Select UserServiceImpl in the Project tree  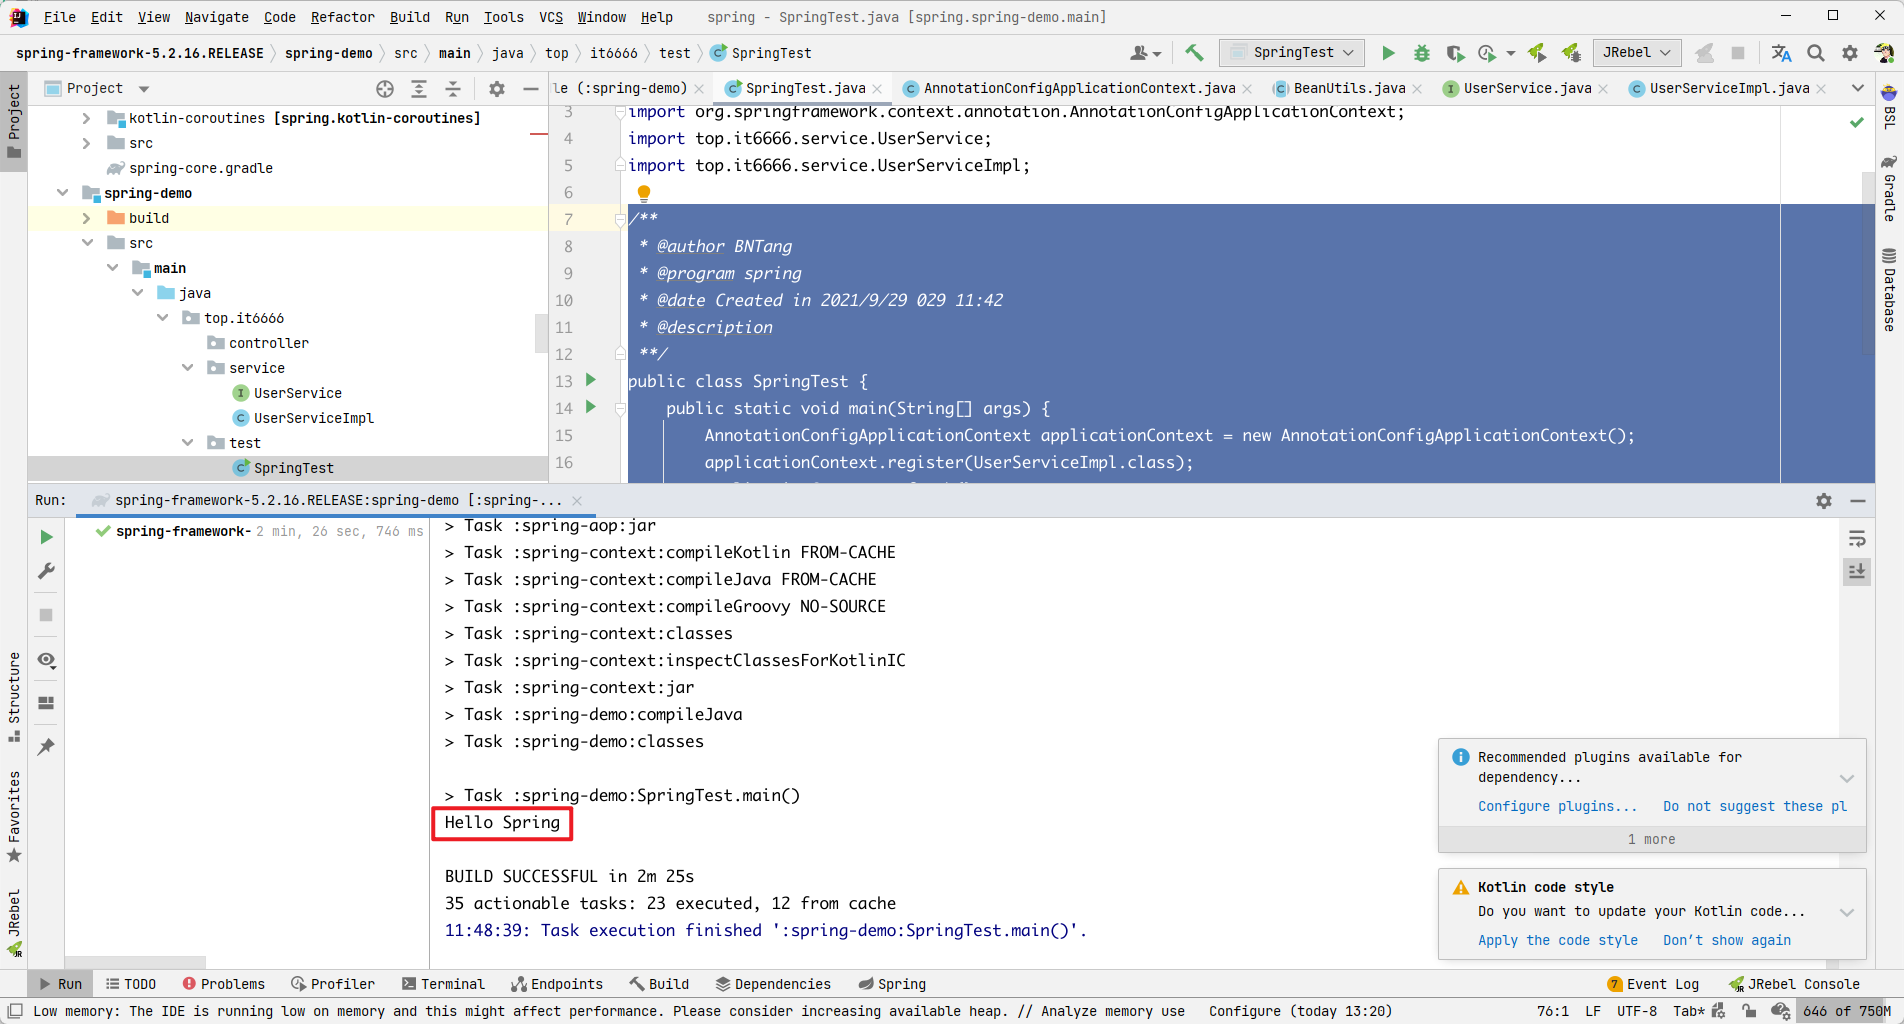(x=313, y=418)
